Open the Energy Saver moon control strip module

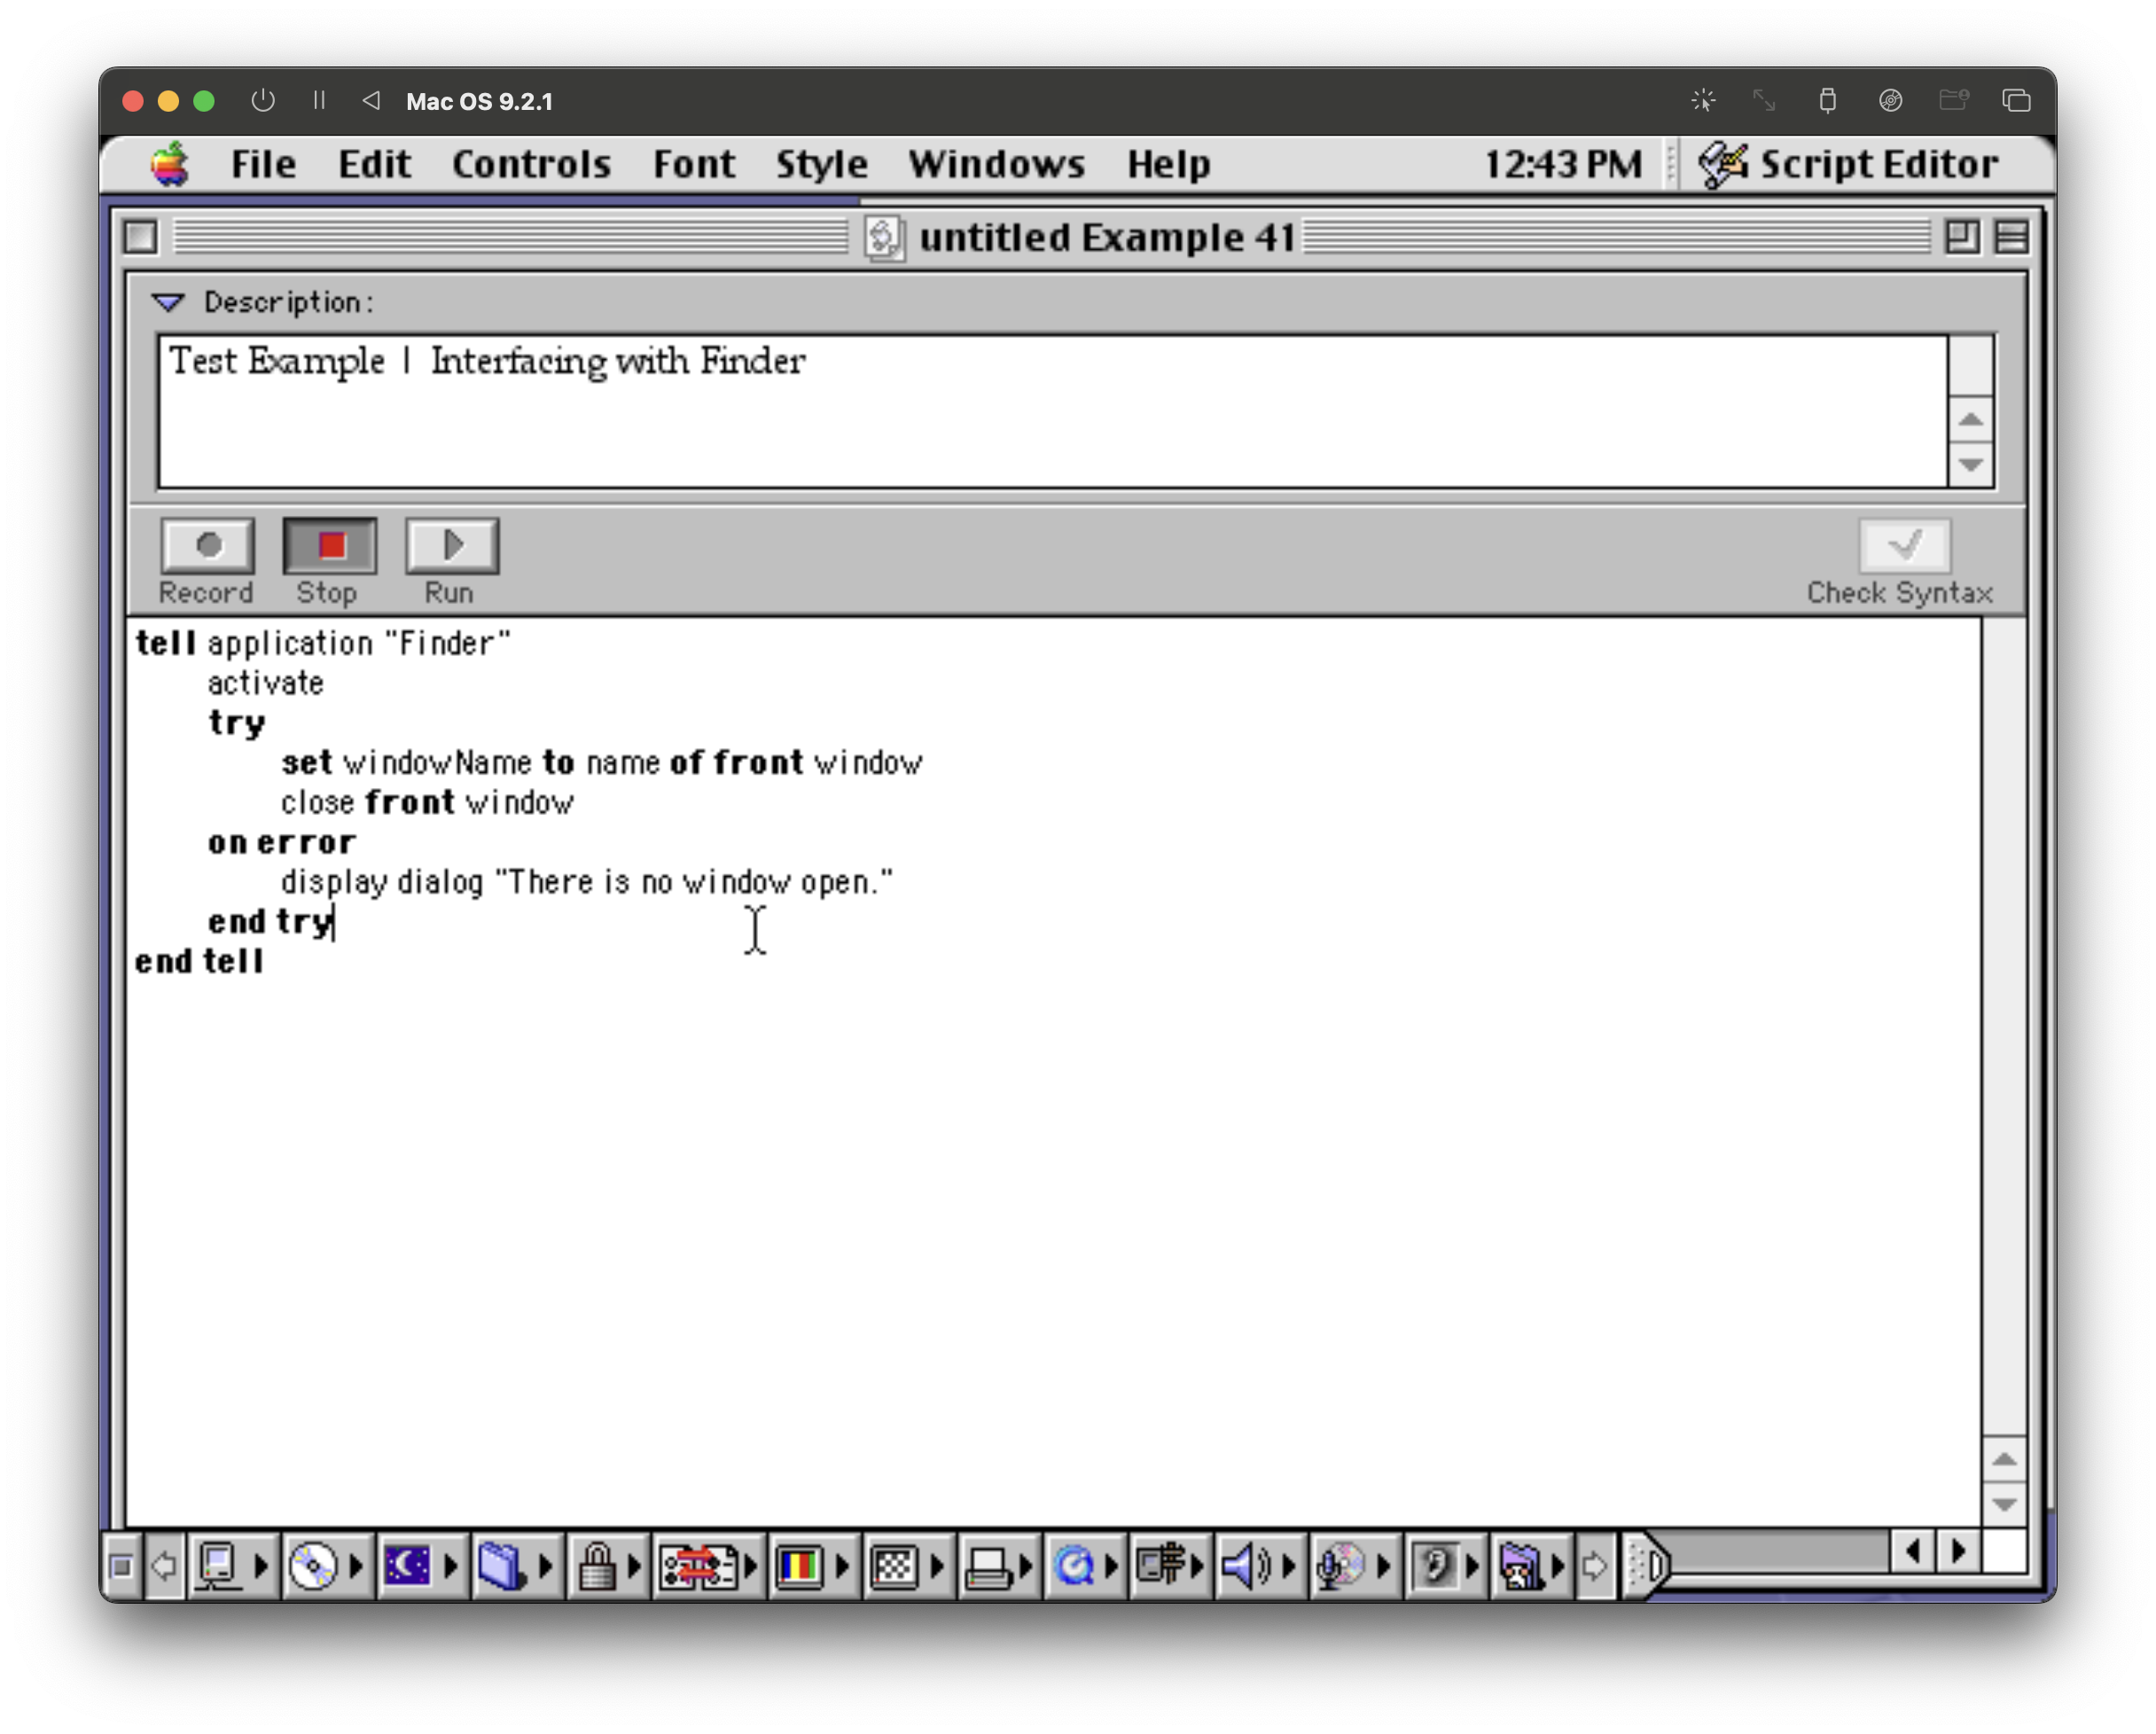[408, 1565]
